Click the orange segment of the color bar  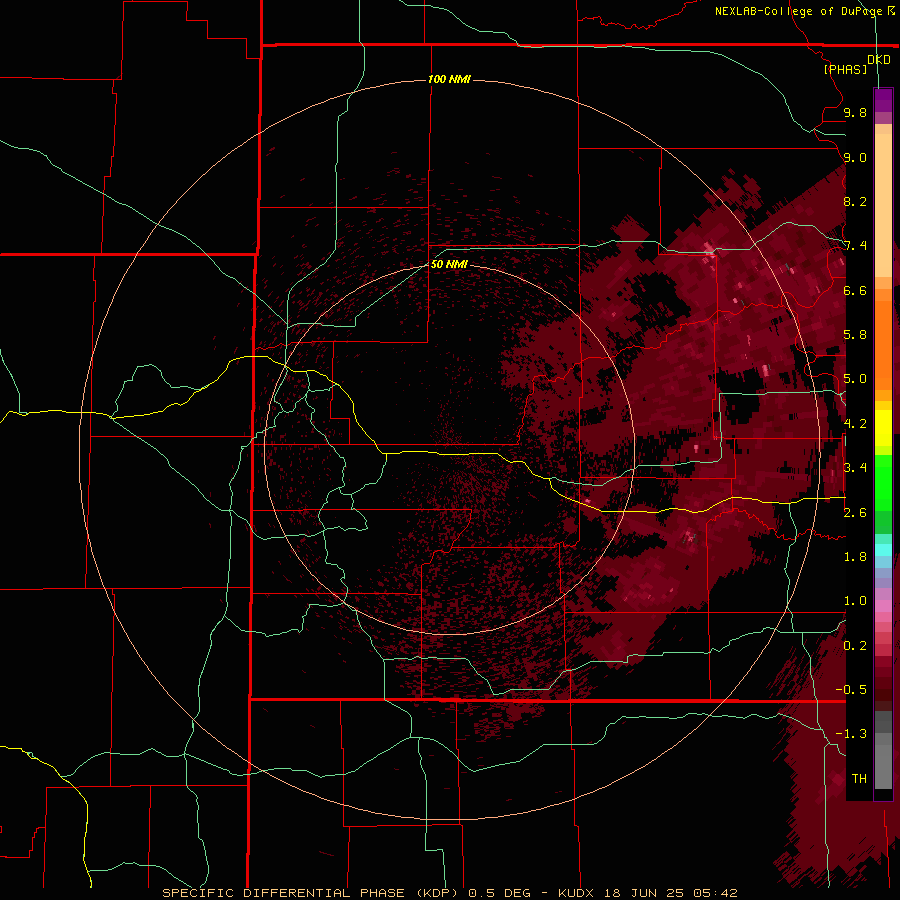[x=883, y=344]
